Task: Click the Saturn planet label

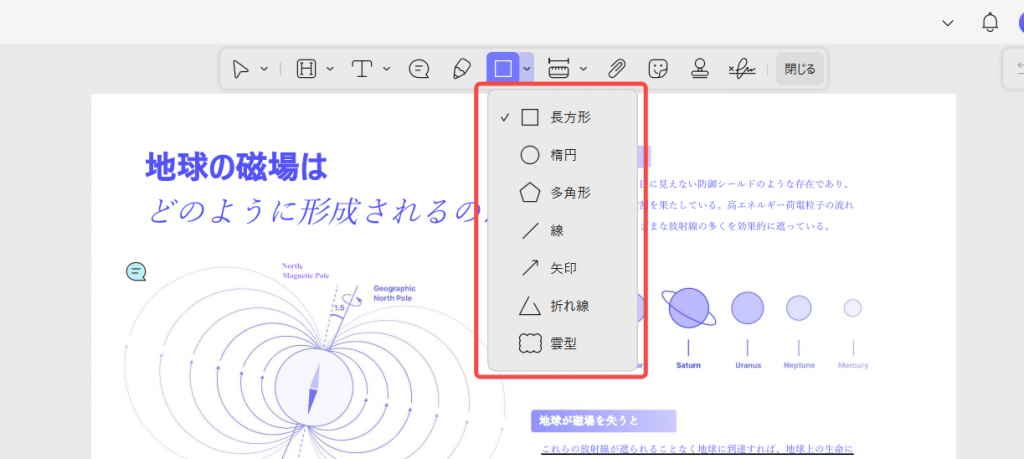Action: click(x=688, y=366)
